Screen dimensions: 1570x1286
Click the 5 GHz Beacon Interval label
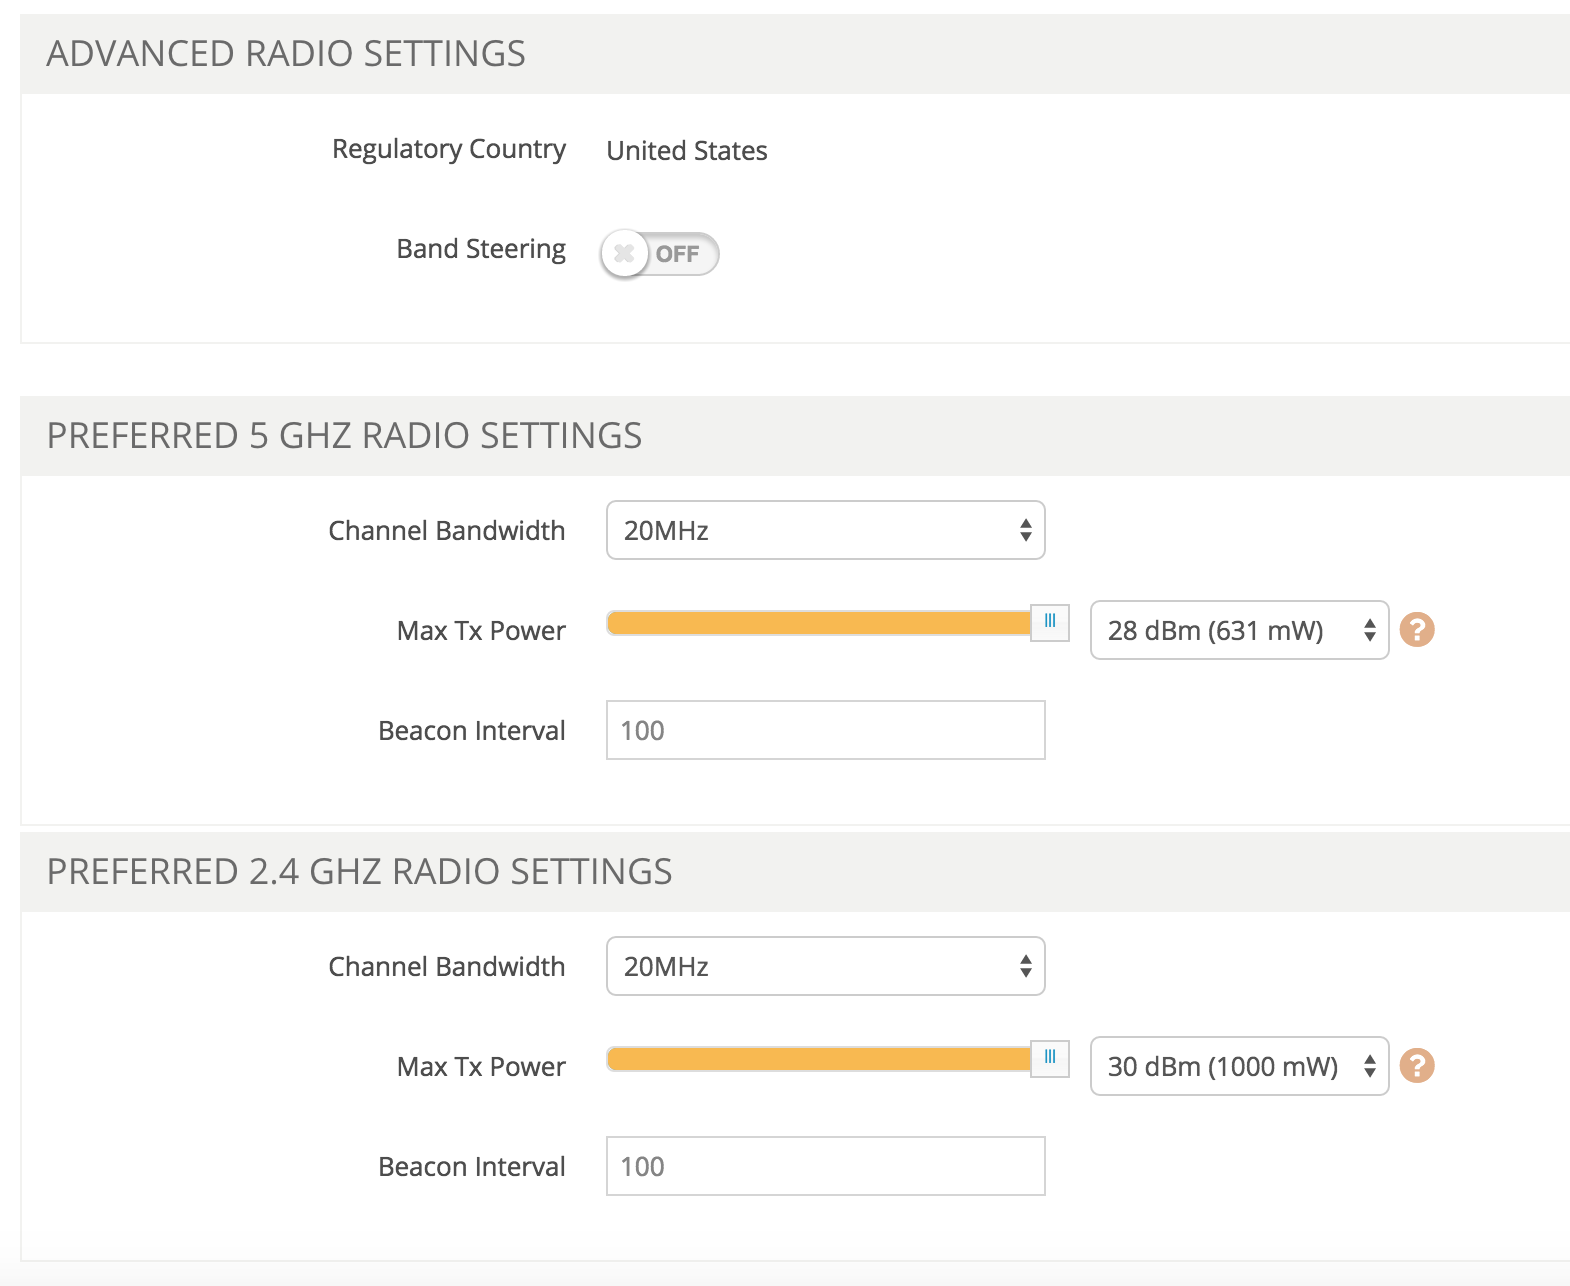coord(472,731)
